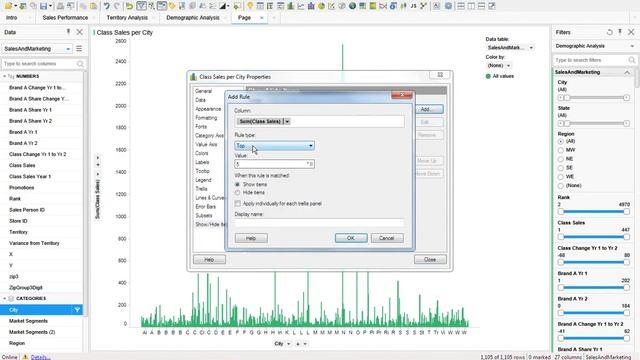Screen dimensions: 640x360
Task: Select Region filter WE option
Action: tap(561, 177)
